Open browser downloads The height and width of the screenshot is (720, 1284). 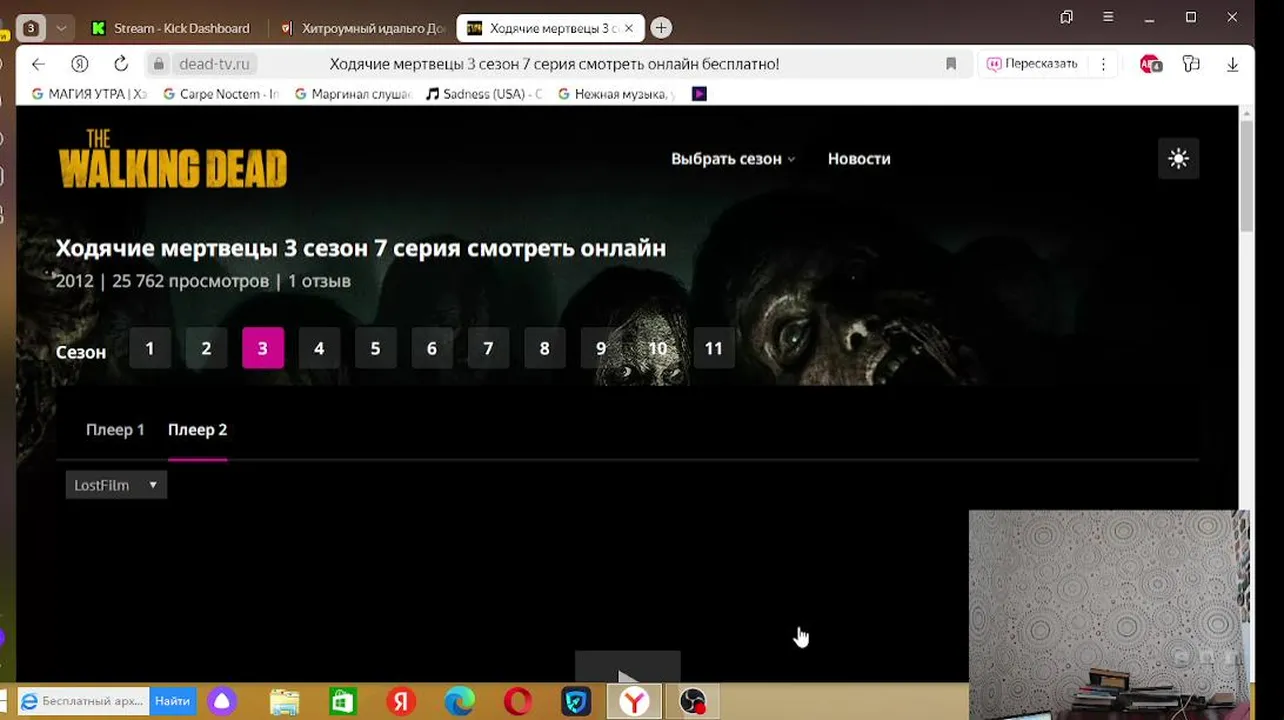coord(1232,64)
